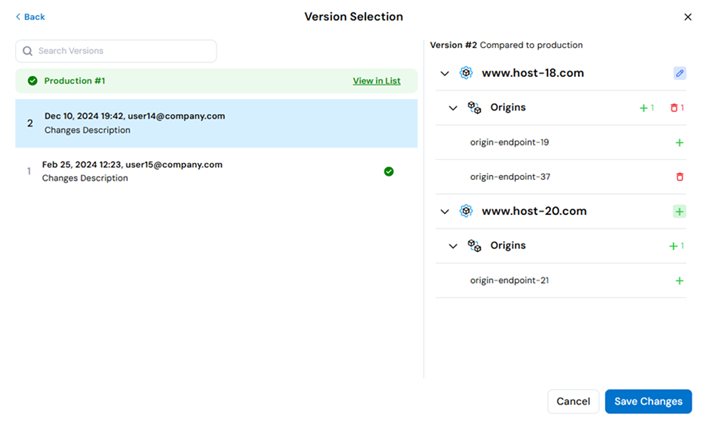The width and height of the screenshot is (710, 422).
Task: Collapse the www.host-20.com section
Action: 445,211
